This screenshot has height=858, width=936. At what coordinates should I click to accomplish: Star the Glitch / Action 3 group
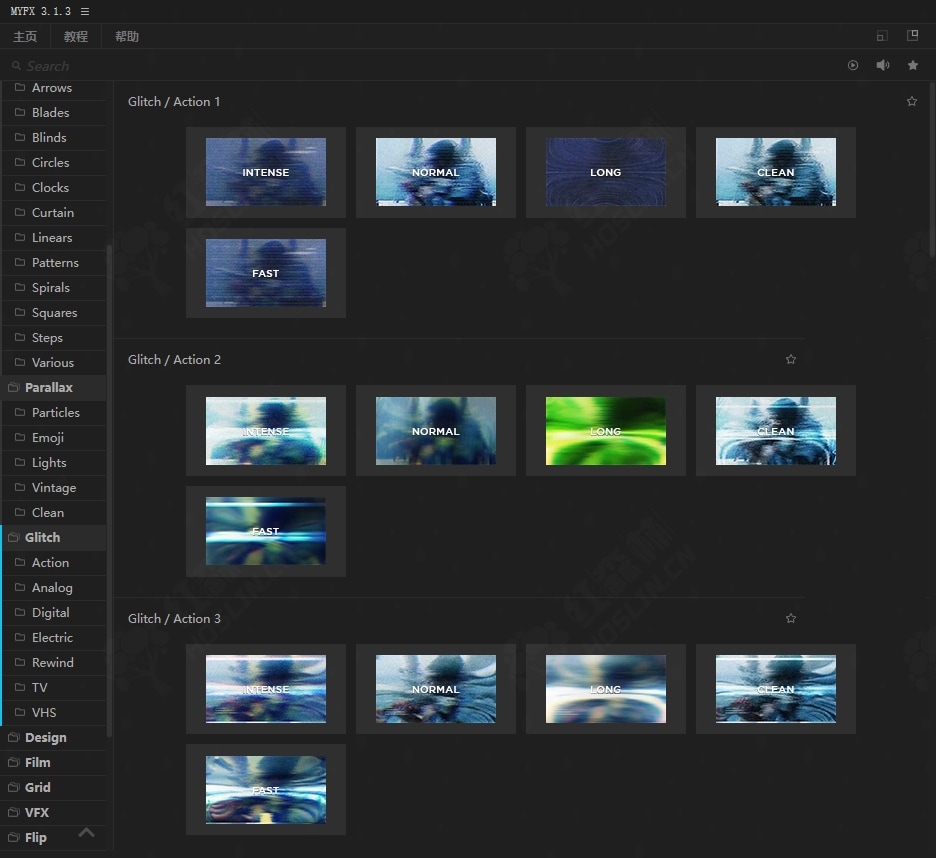(x=791, y=618)
